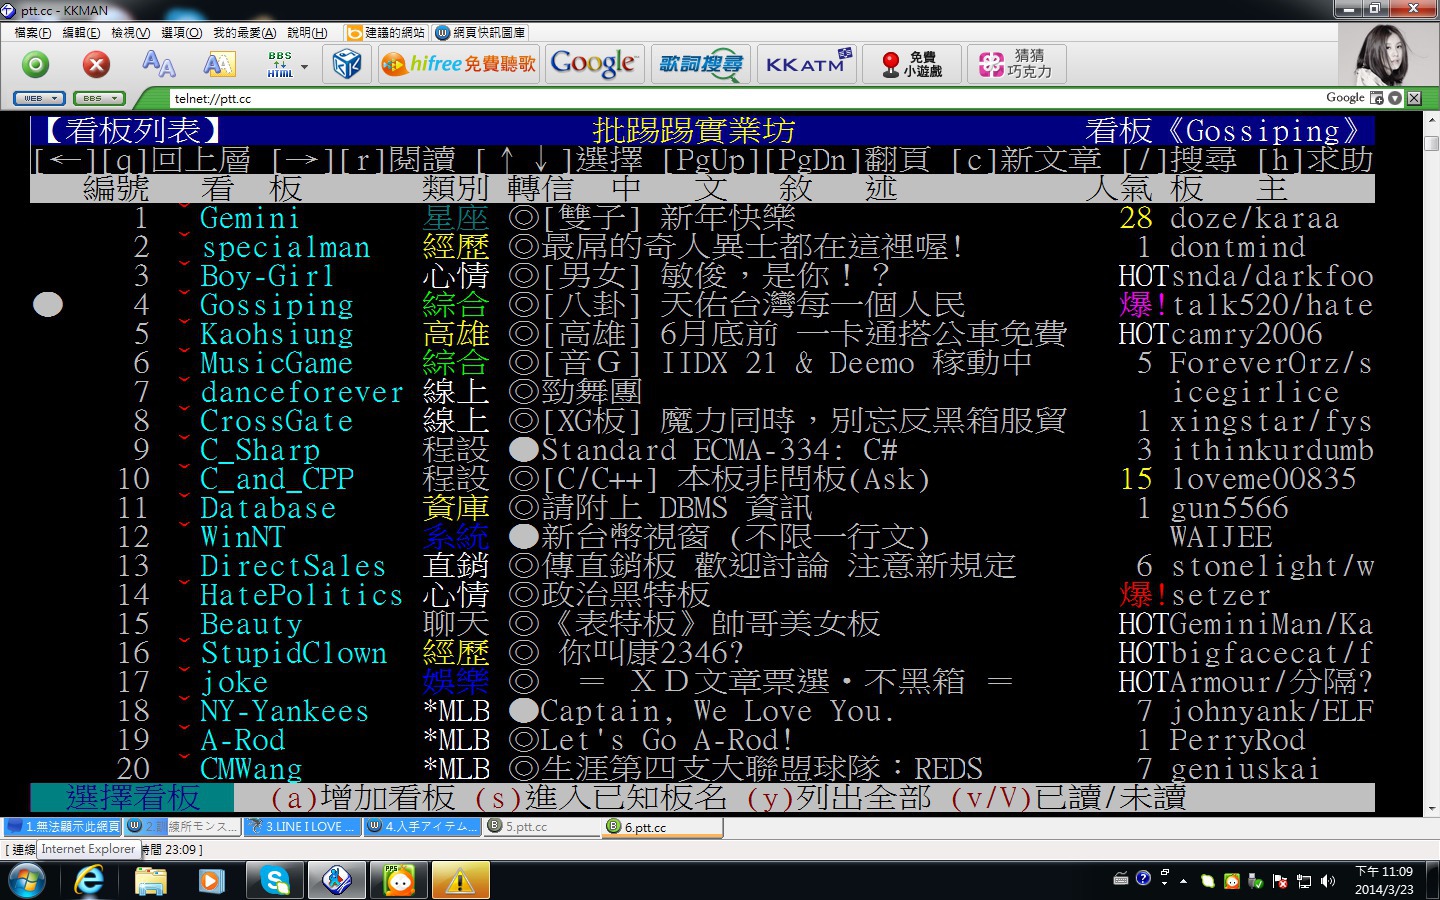Click the KKATM toolbar button
The height and width of the screenshot is (900, 1440).
(807, 64)
